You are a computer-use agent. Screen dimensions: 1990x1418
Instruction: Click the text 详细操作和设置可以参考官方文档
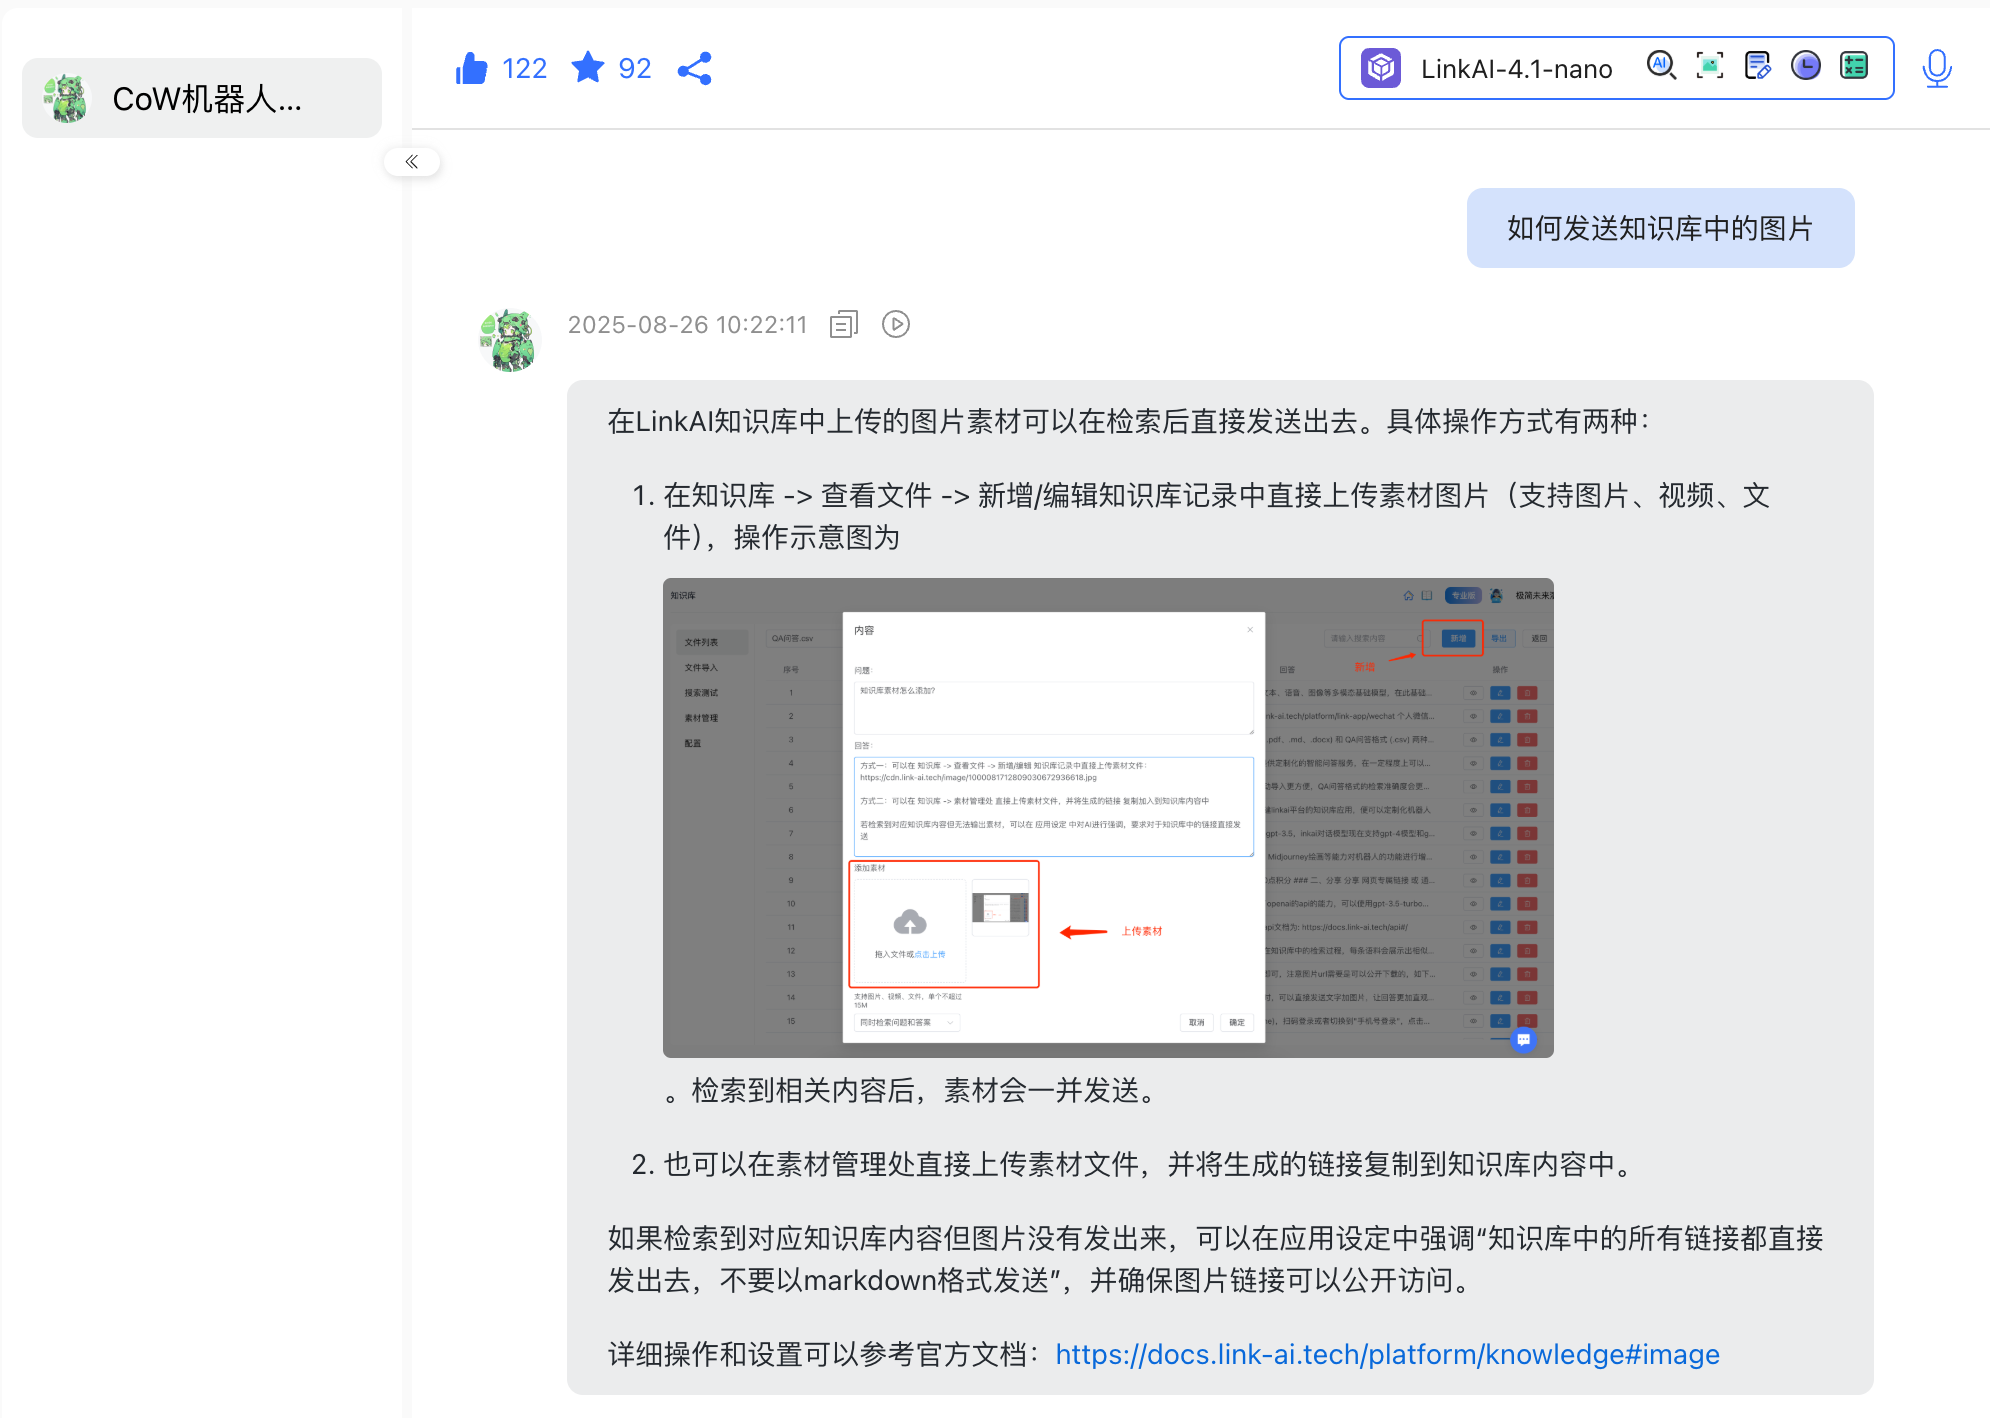[825, 1354]
